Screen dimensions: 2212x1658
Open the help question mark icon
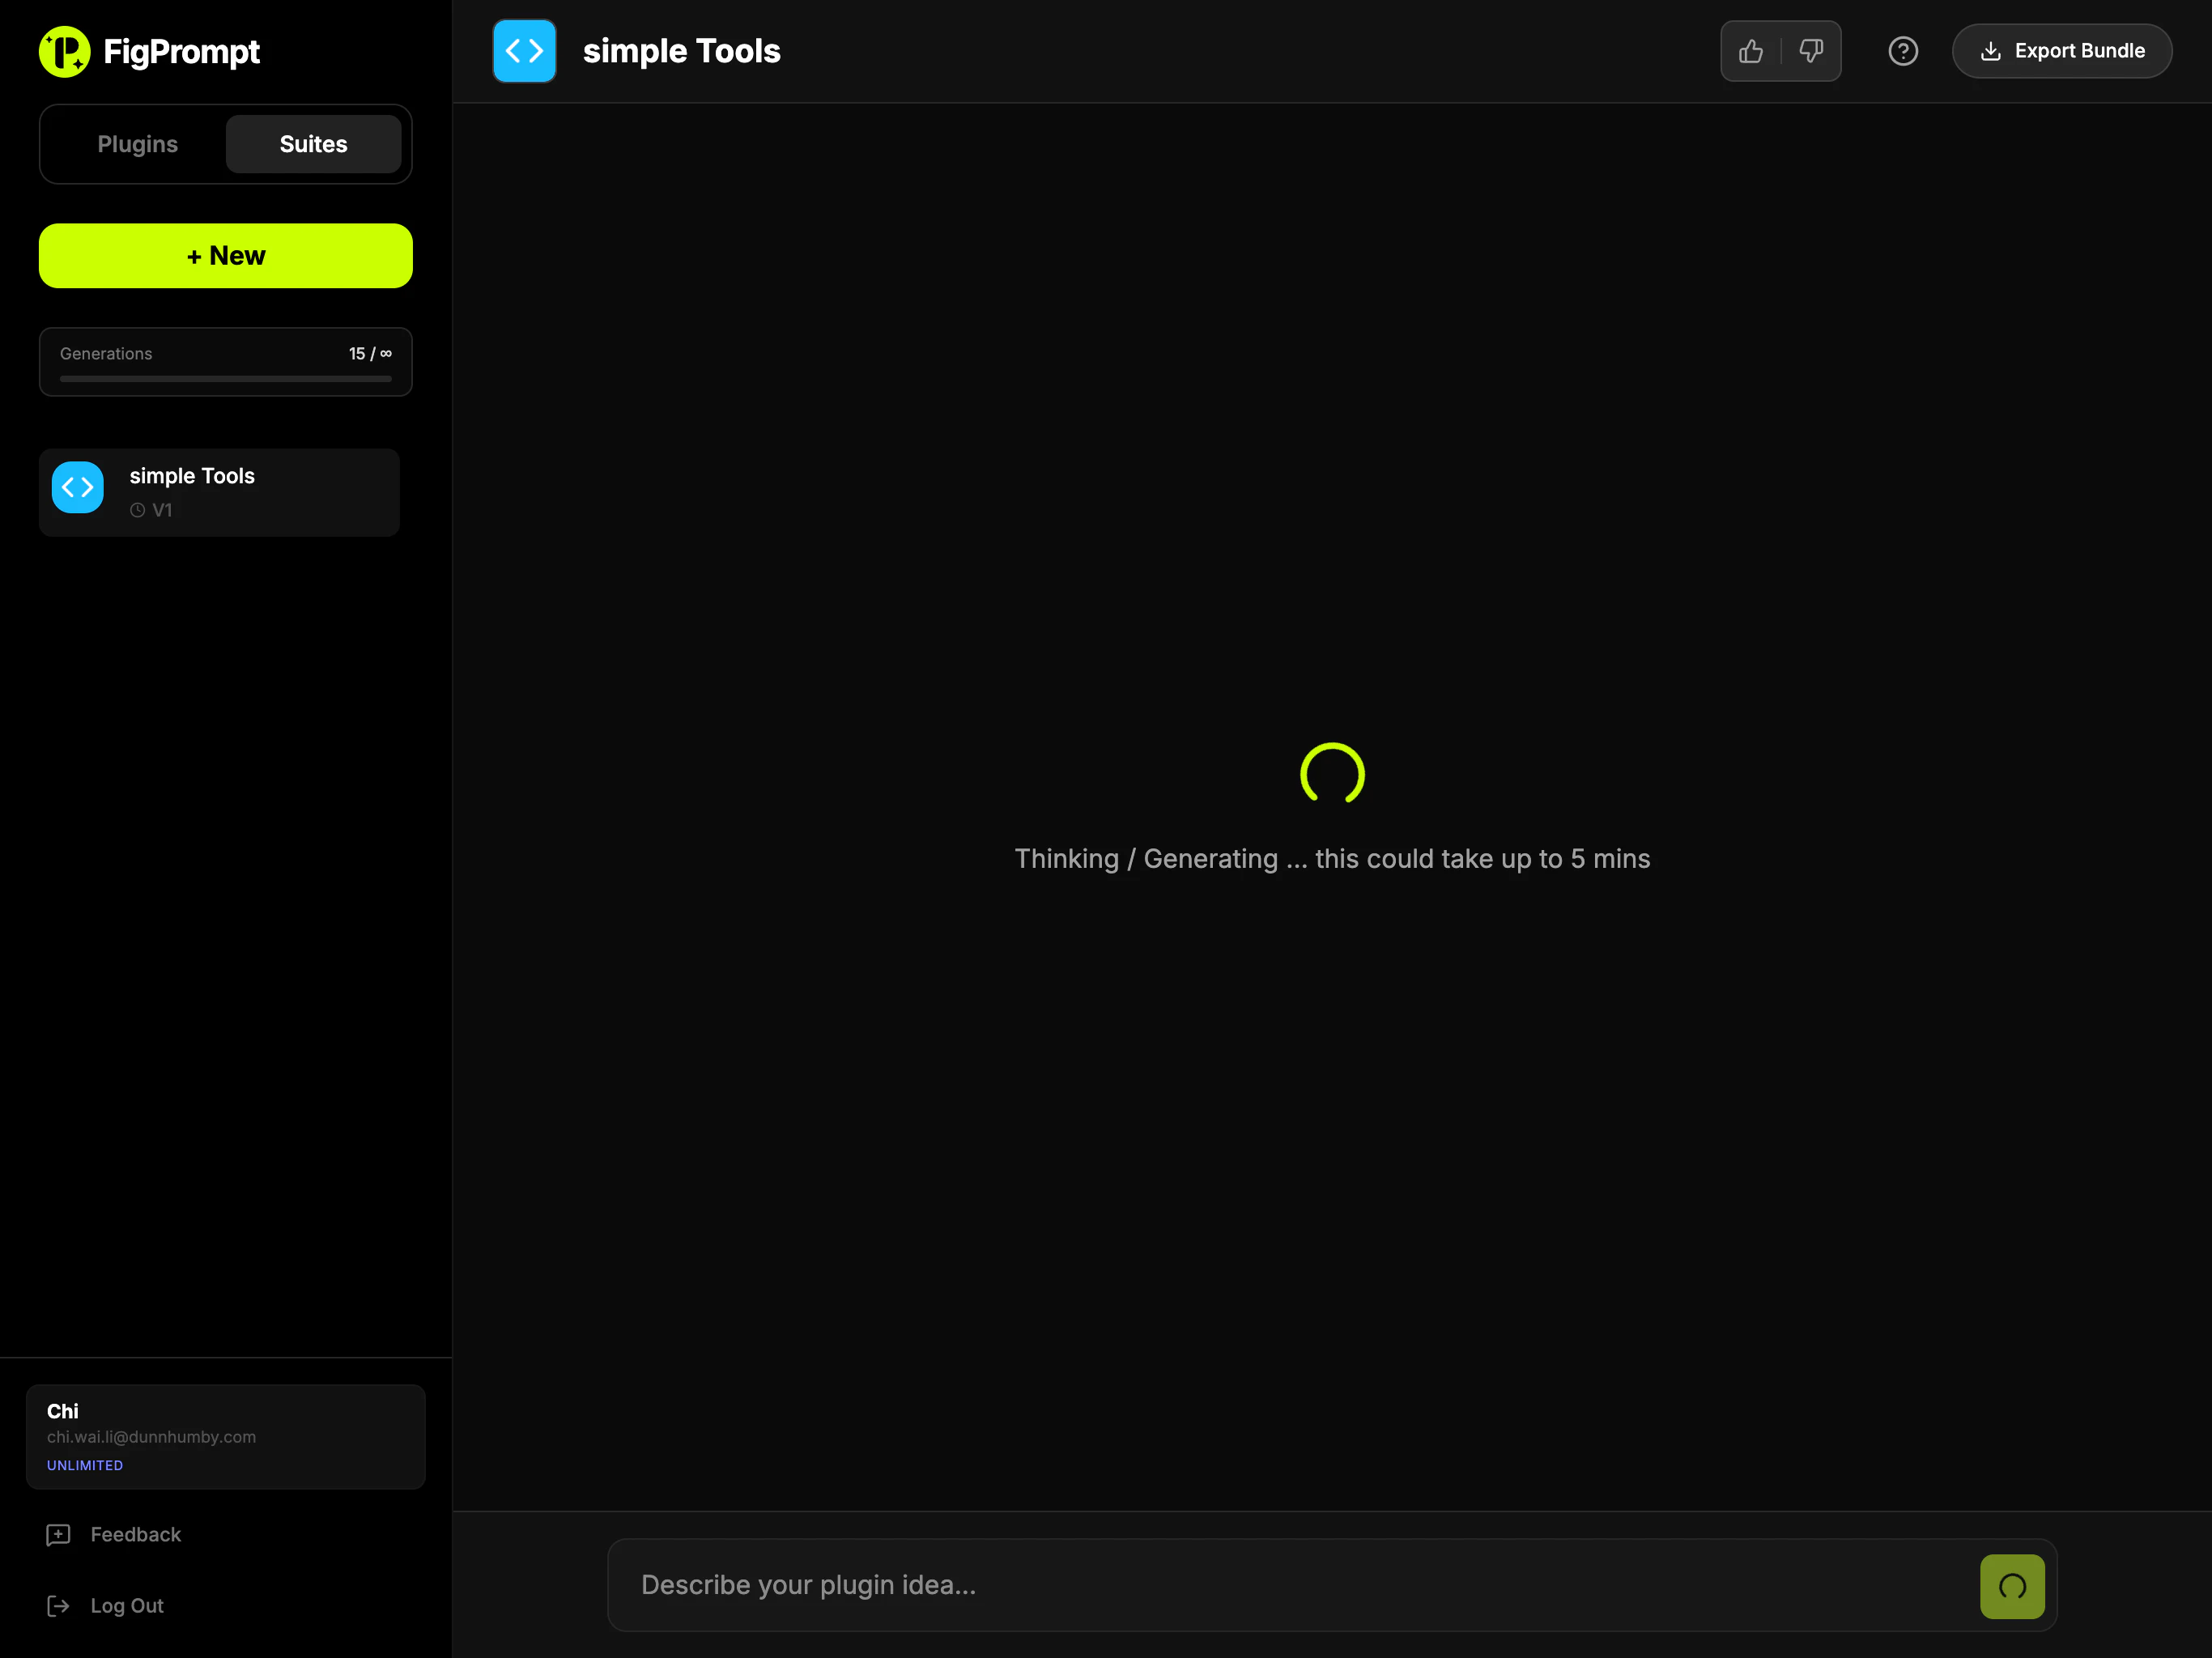(x=1903, y=51)
